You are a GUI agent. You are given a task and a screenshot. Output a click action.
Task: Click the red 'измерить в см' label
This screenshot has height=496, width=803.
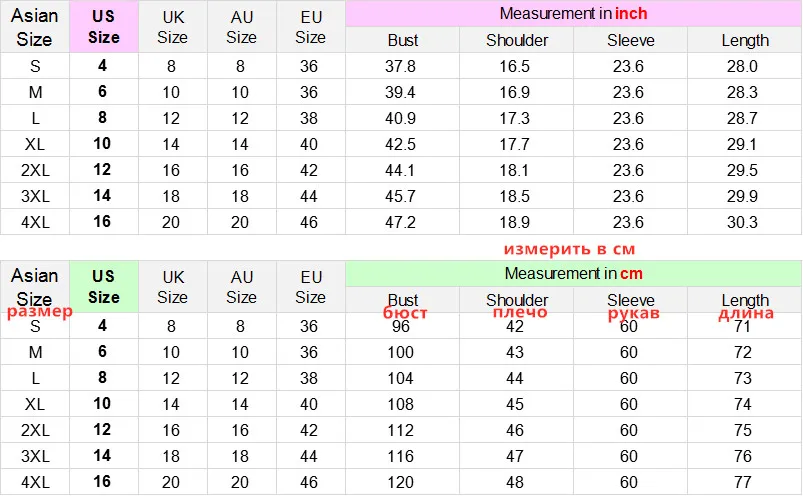[x=569, y=249]
